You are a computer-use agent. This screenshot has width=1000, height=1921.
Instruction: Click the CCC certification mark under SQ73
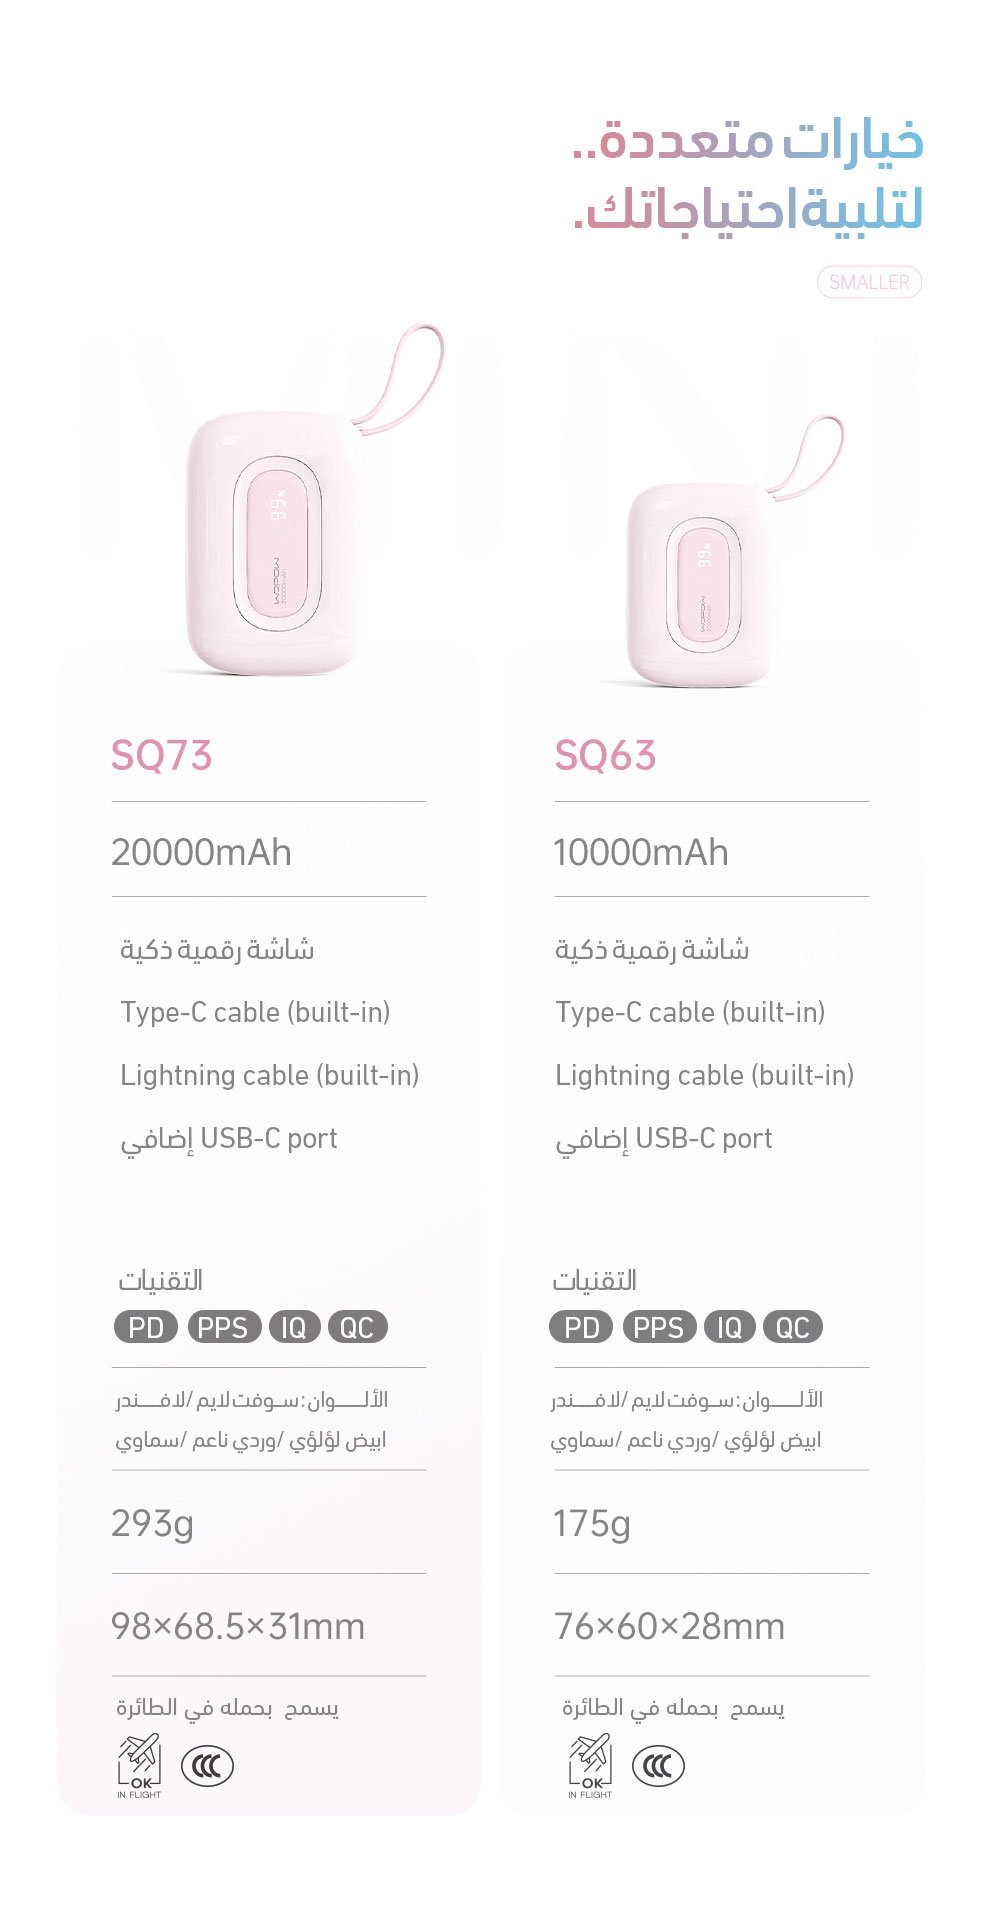coord(207,1766)
